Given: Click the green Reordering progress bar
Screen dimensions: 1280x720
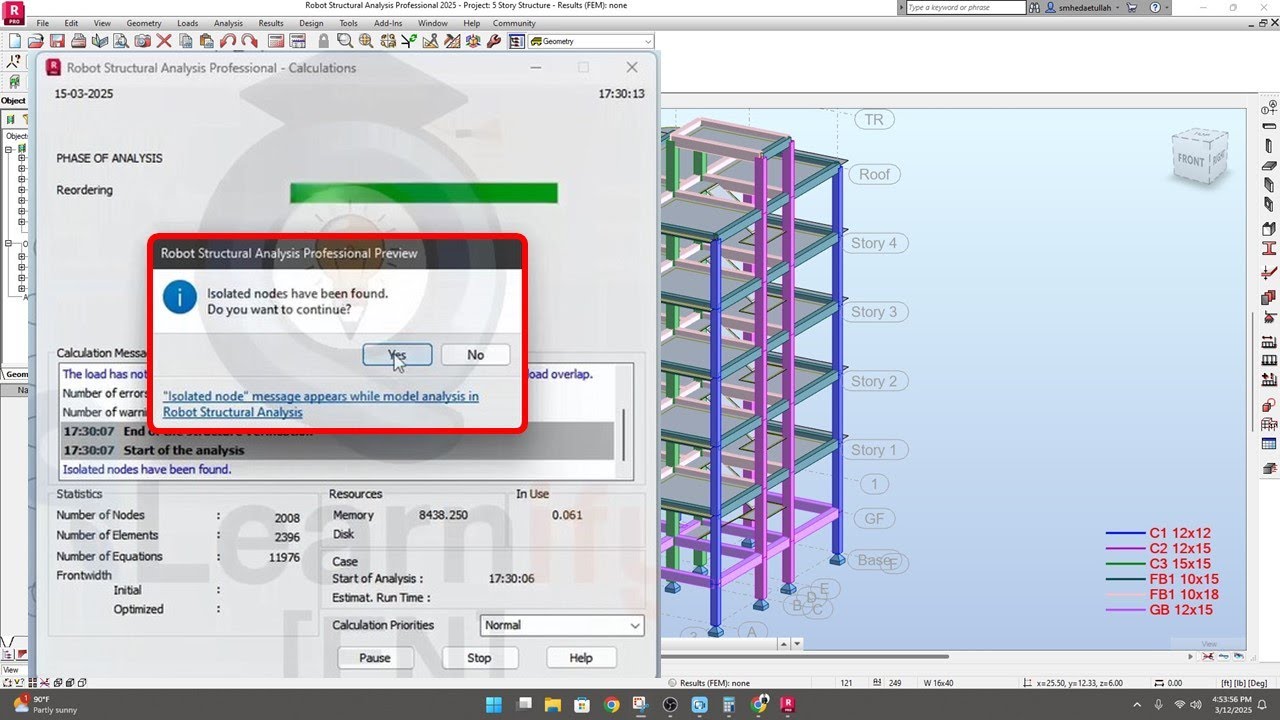Looking at the screenshot, I should 423,193.
